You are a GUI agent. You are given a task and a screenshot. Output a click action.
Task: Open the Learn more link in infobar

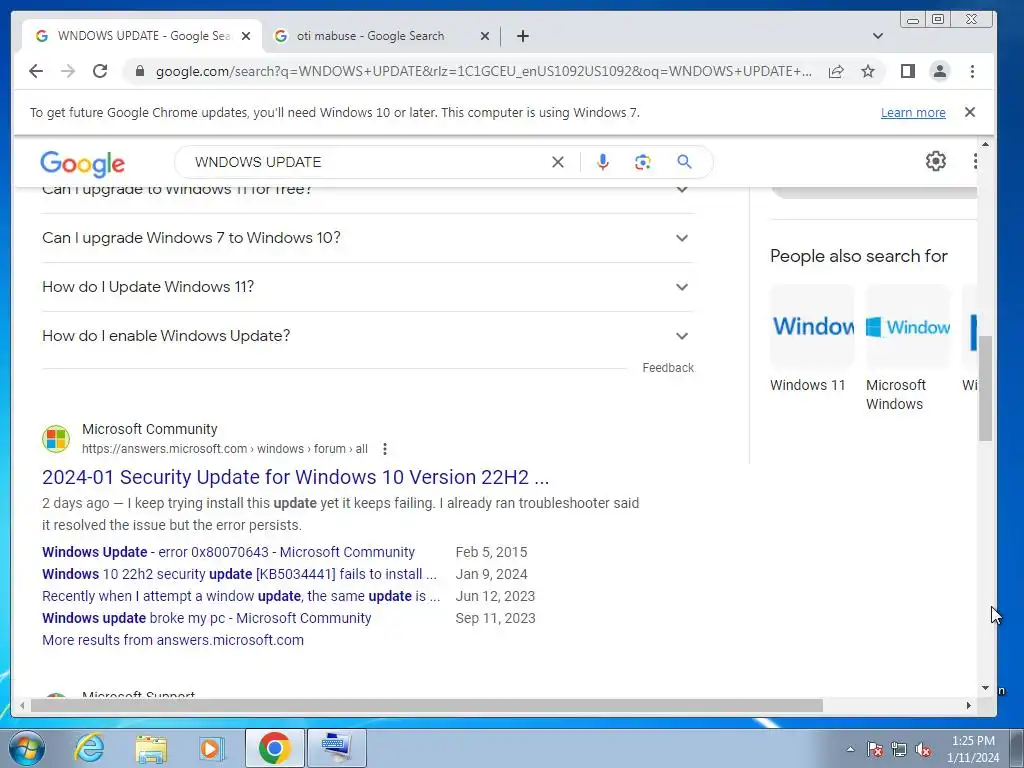coord(913,112)
